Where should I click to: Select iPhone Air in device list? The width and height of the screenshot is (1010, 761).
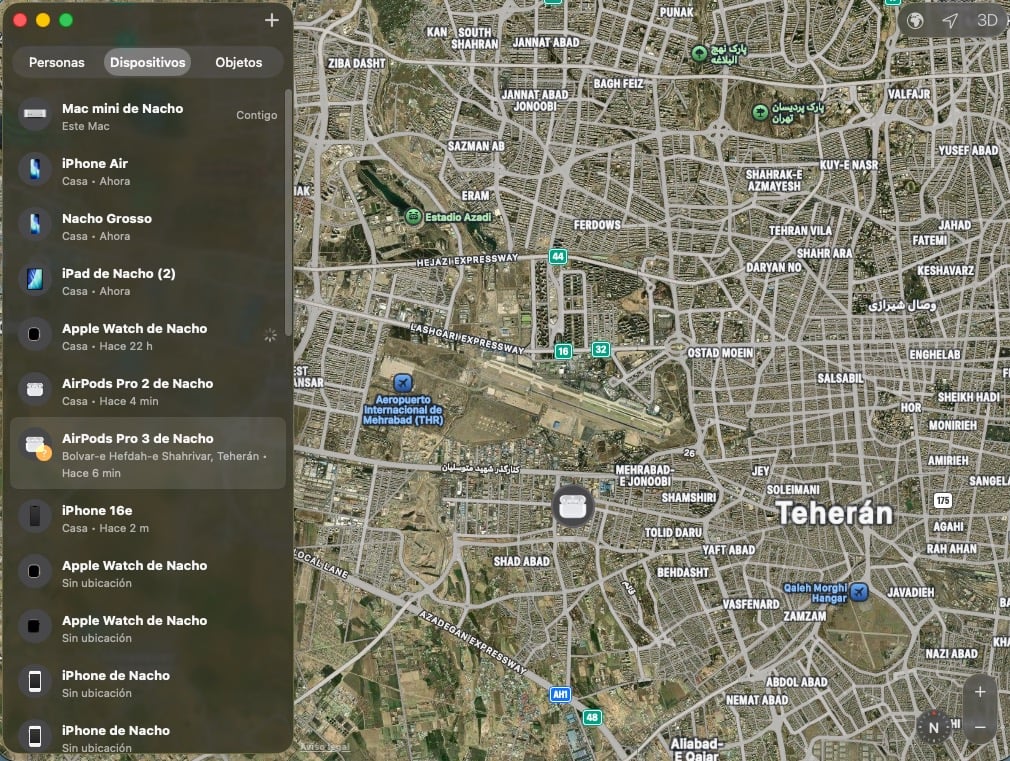(148, 171)
